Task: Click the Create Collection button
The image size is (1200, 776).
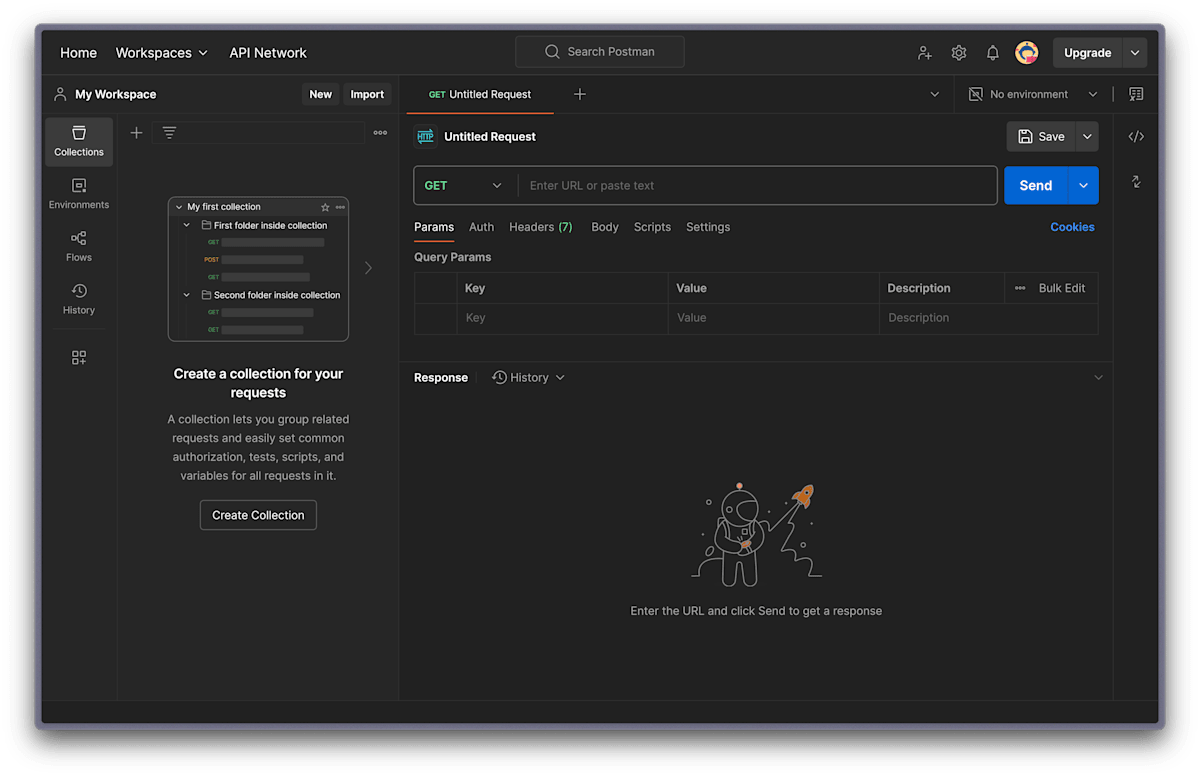Action: point(258,515)
